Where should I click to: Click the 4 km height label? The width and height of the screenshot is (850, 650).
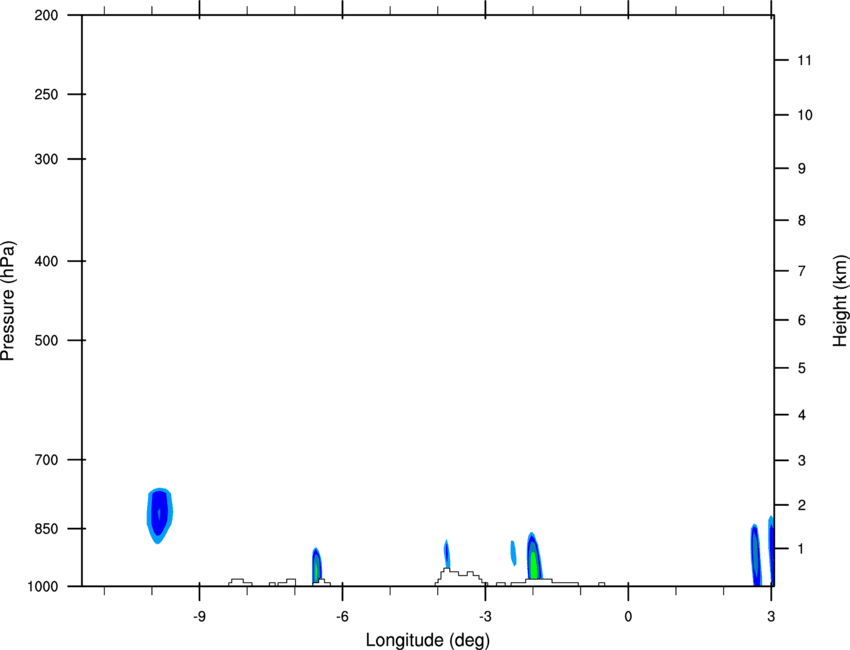point(801,415)
